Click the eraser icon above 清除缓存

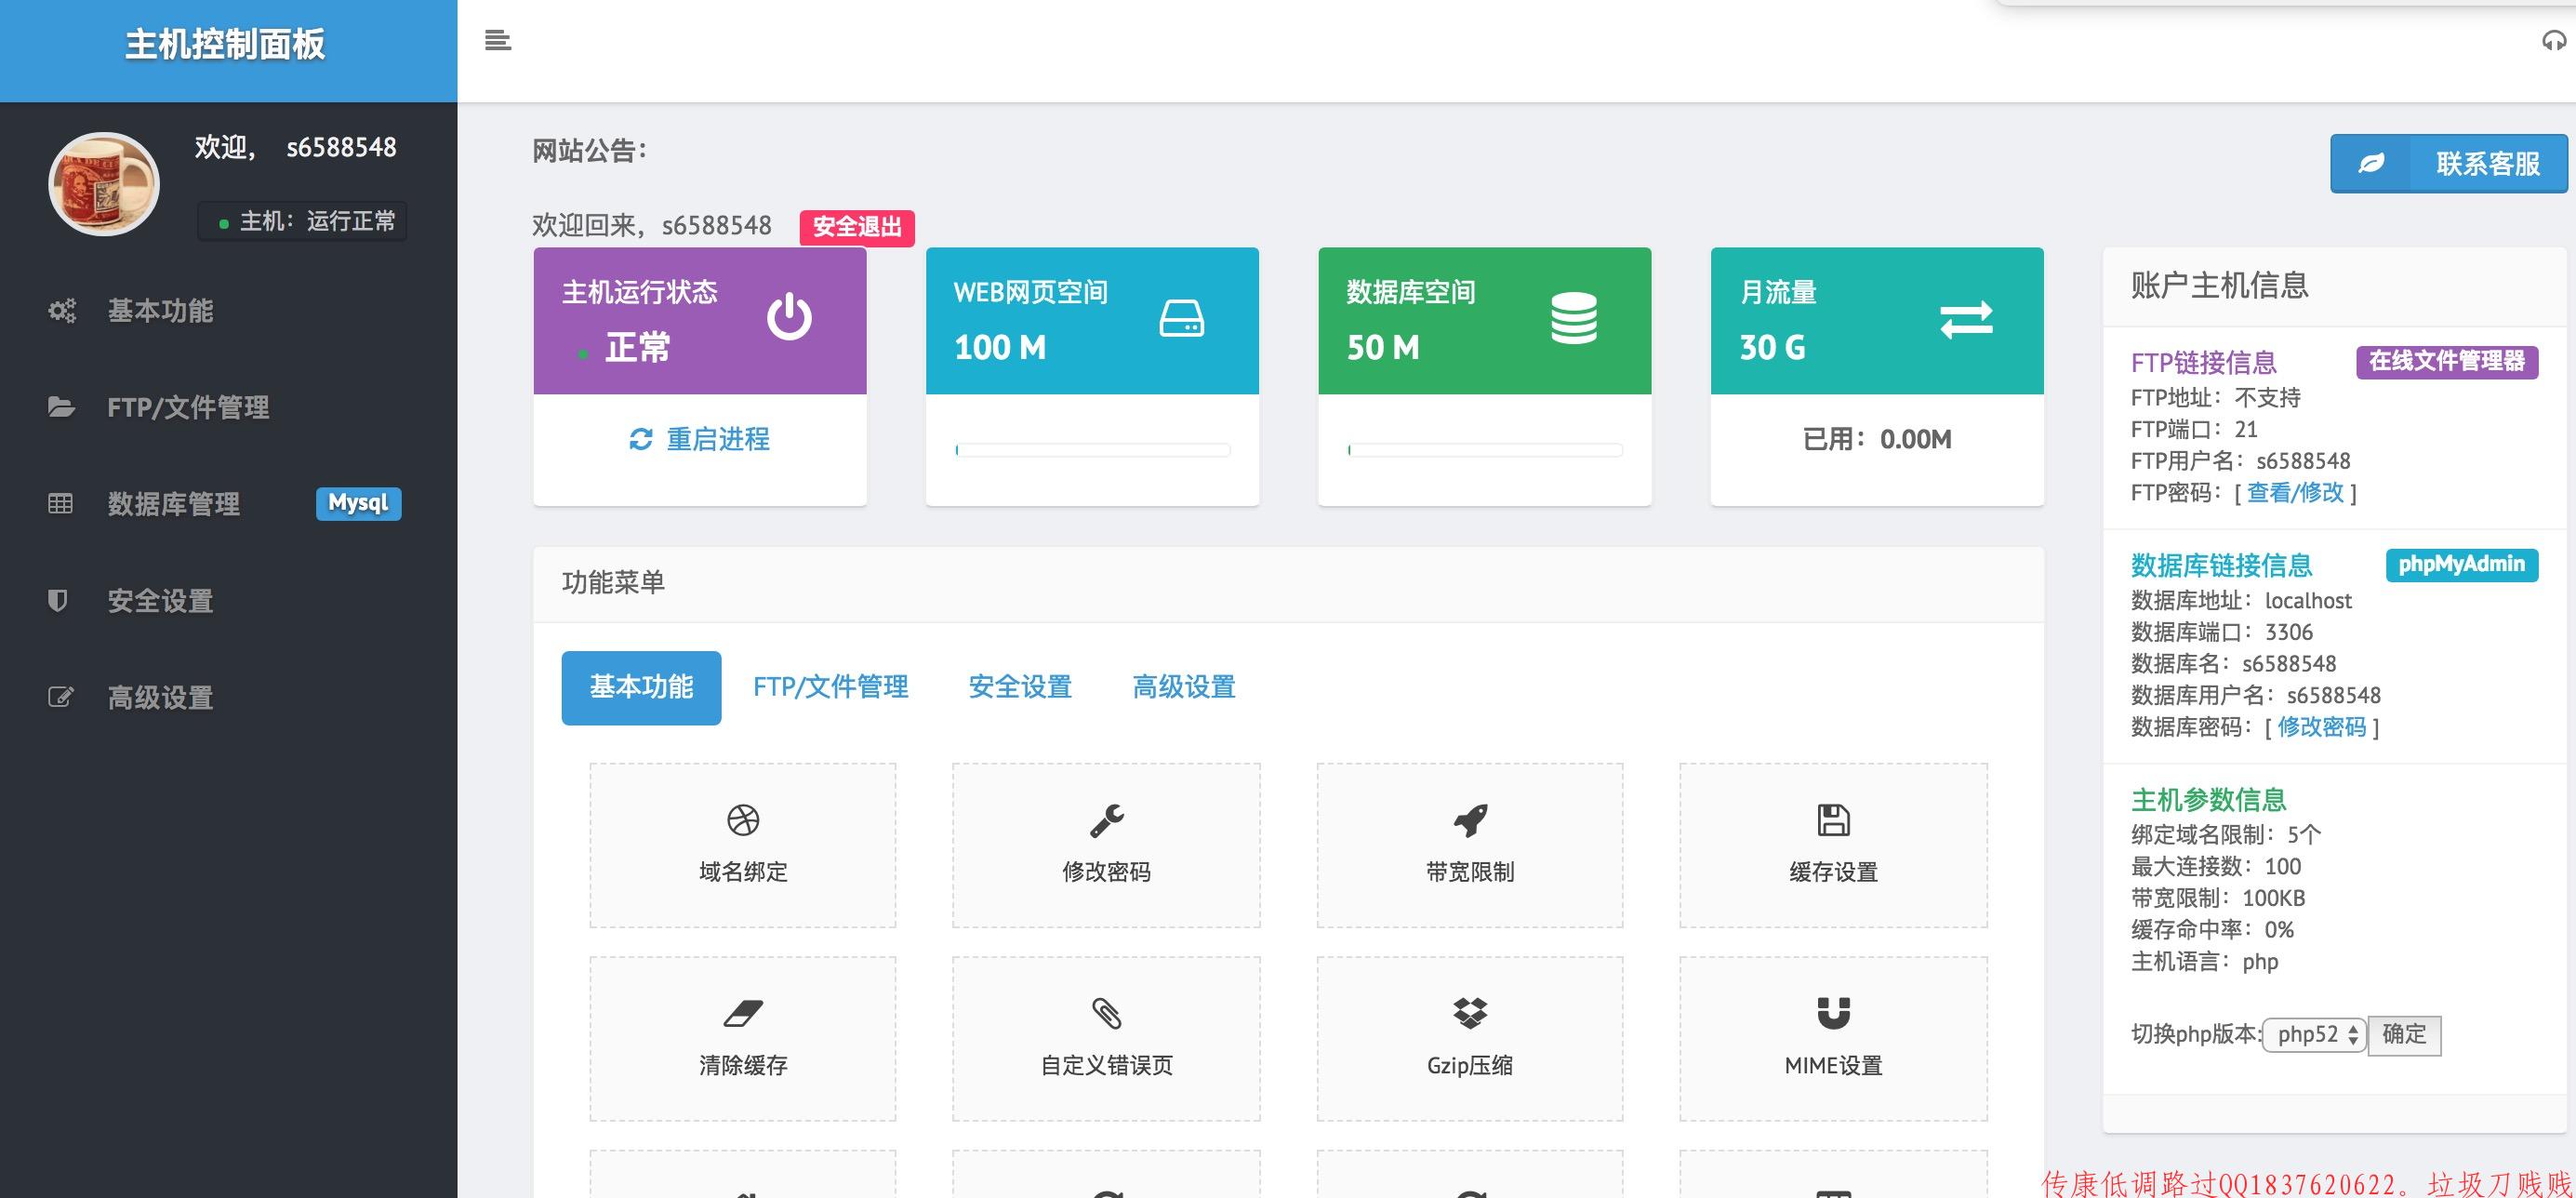pos(743,1014)
